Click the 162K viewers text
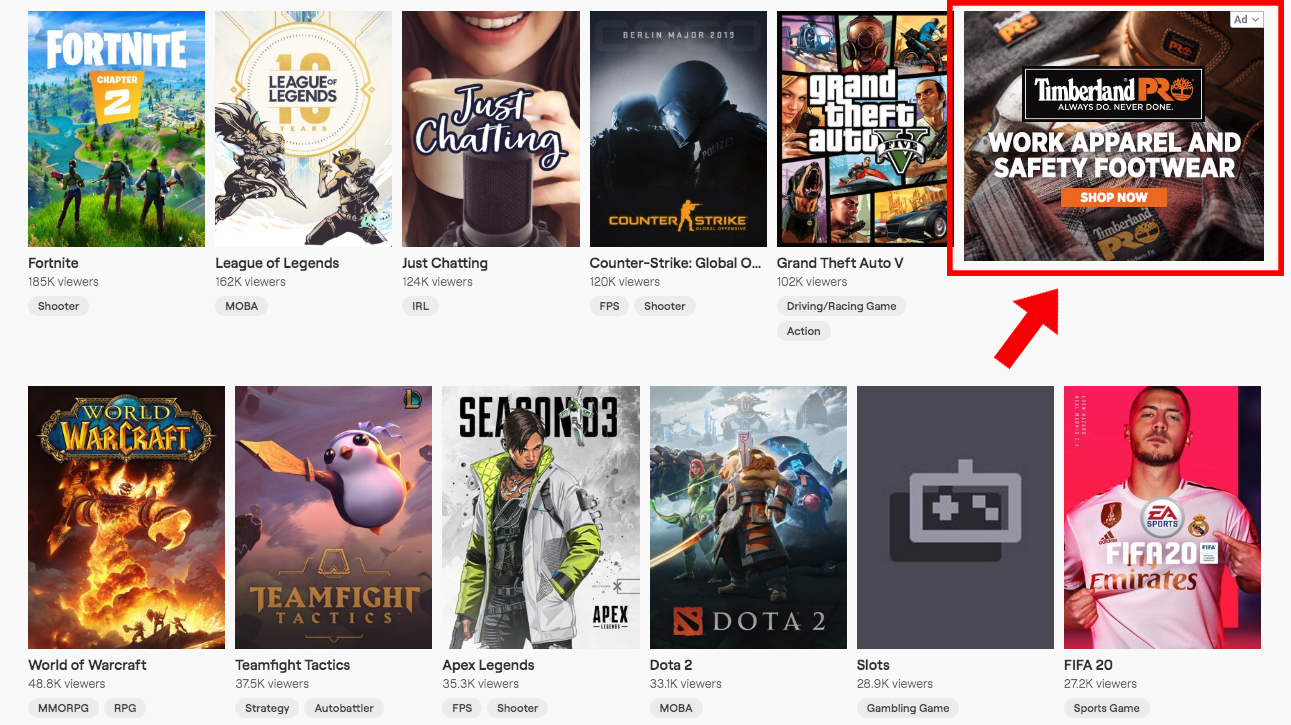The width and height of the screenshot is (1291, 725). 250,282
